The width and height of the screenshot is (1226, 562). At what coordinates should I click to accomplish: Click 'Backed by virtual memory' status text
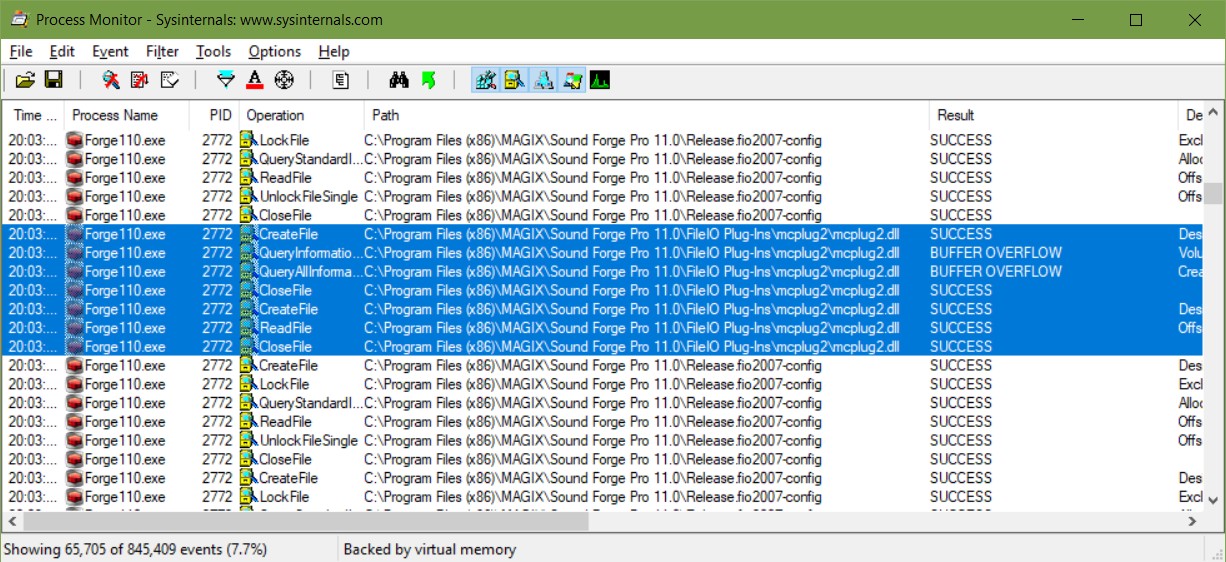click(x=430, y=549)
